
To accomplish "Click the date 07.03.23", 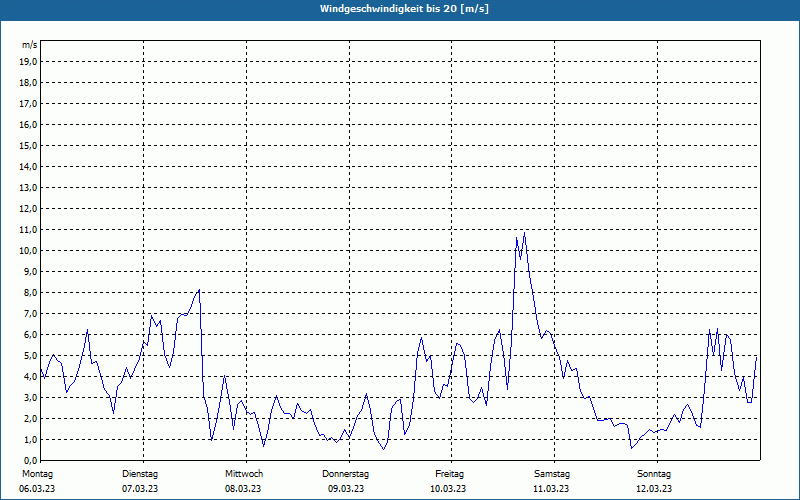I will (140, 488).
